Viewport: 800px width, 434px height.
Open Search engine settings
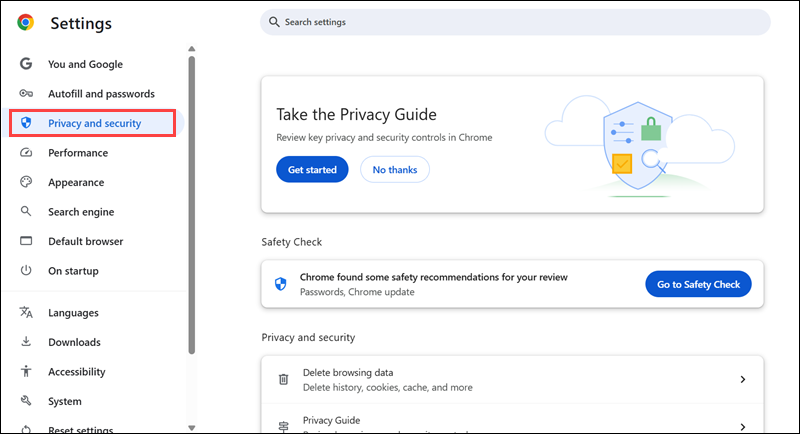coord(81,212)
